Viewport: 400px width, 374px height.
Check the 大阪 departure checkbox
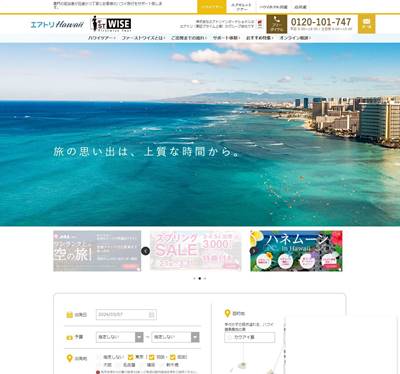coord(99,365)
